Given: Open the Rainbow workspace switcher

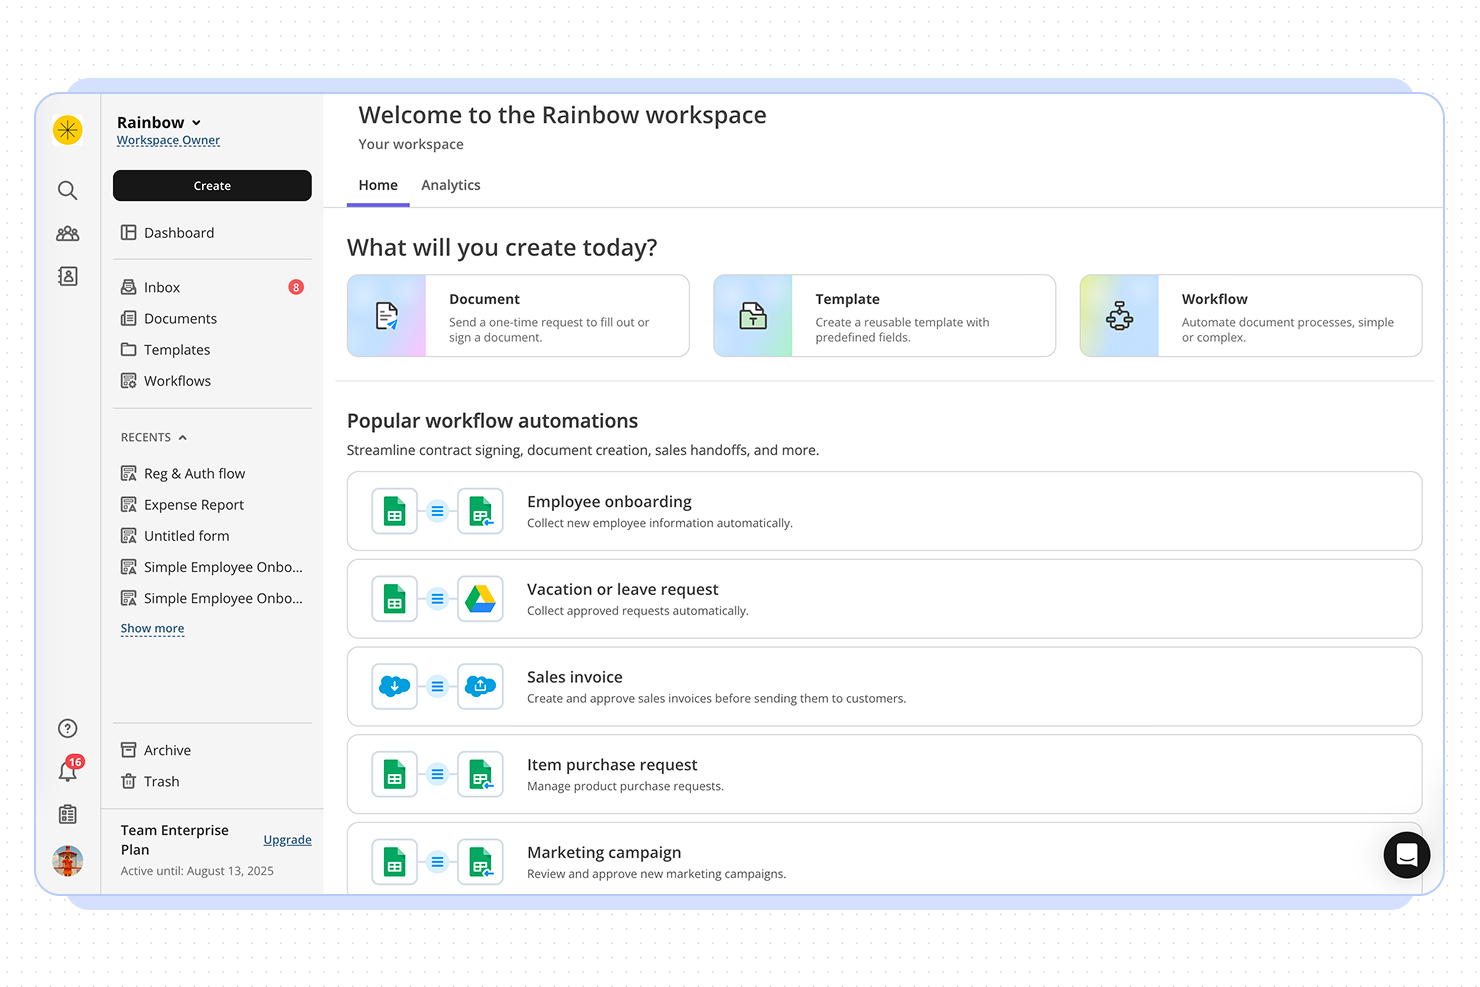Looking at the screenshot, I should tap(159, 121).
